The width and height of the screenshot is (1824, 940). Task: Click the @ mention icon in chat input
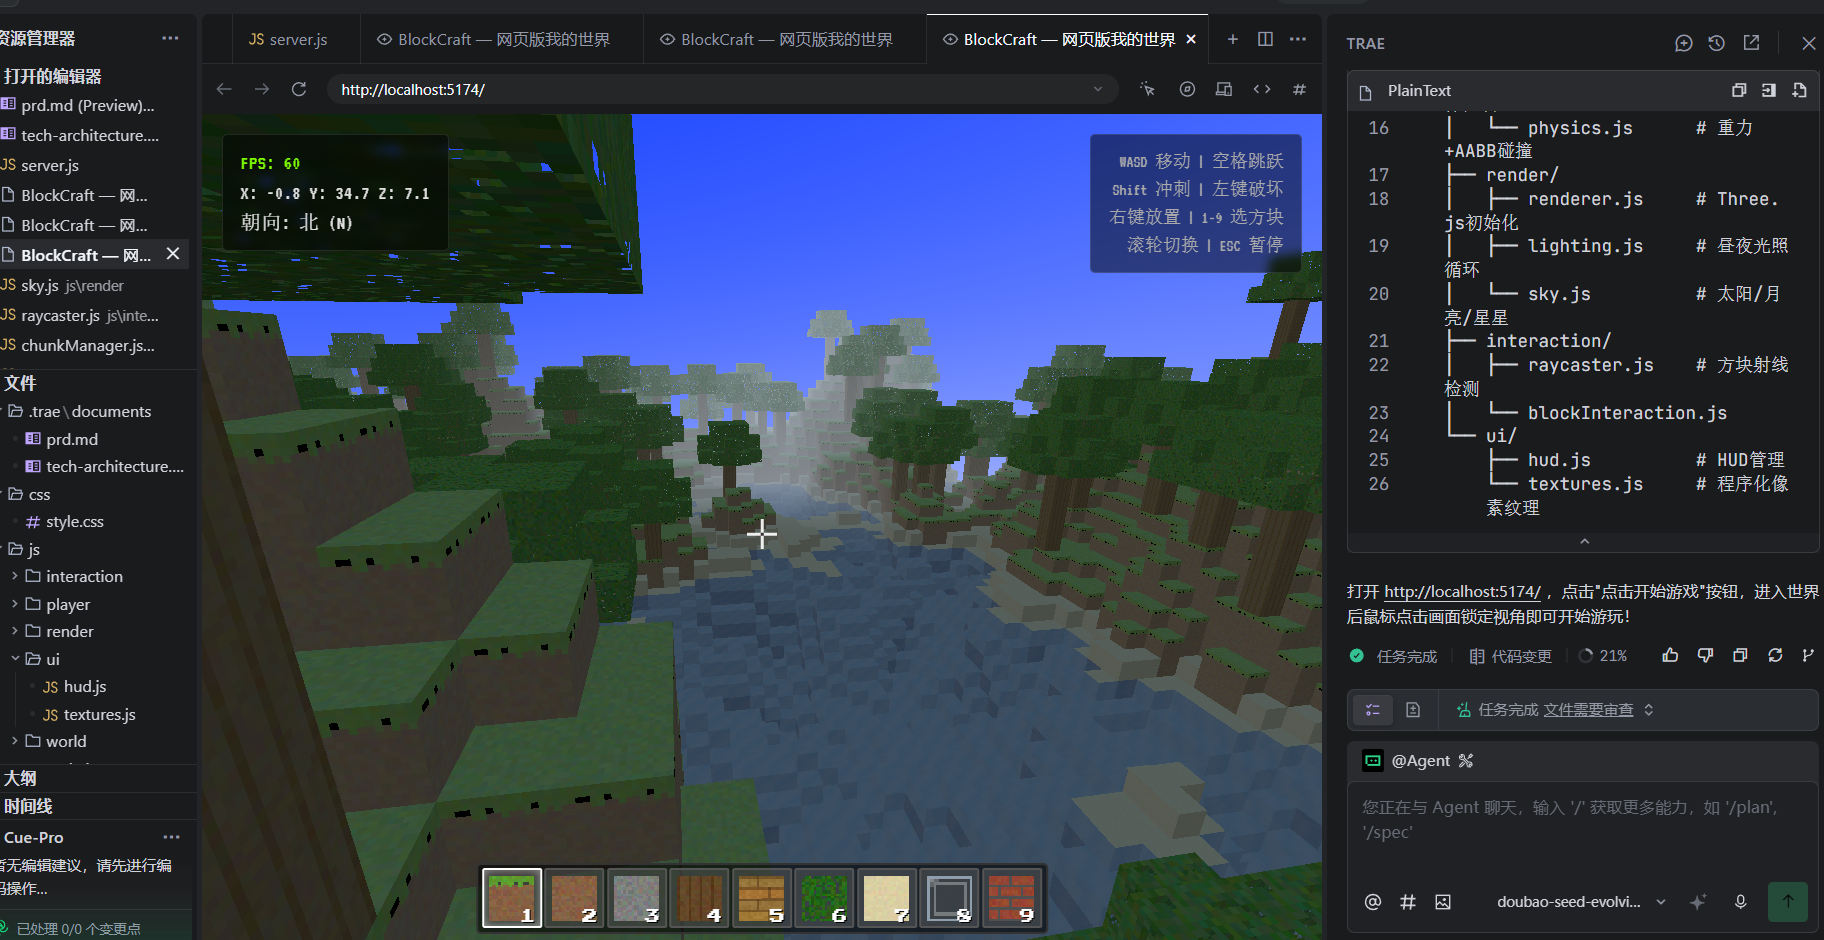[x=1373, y=902]
